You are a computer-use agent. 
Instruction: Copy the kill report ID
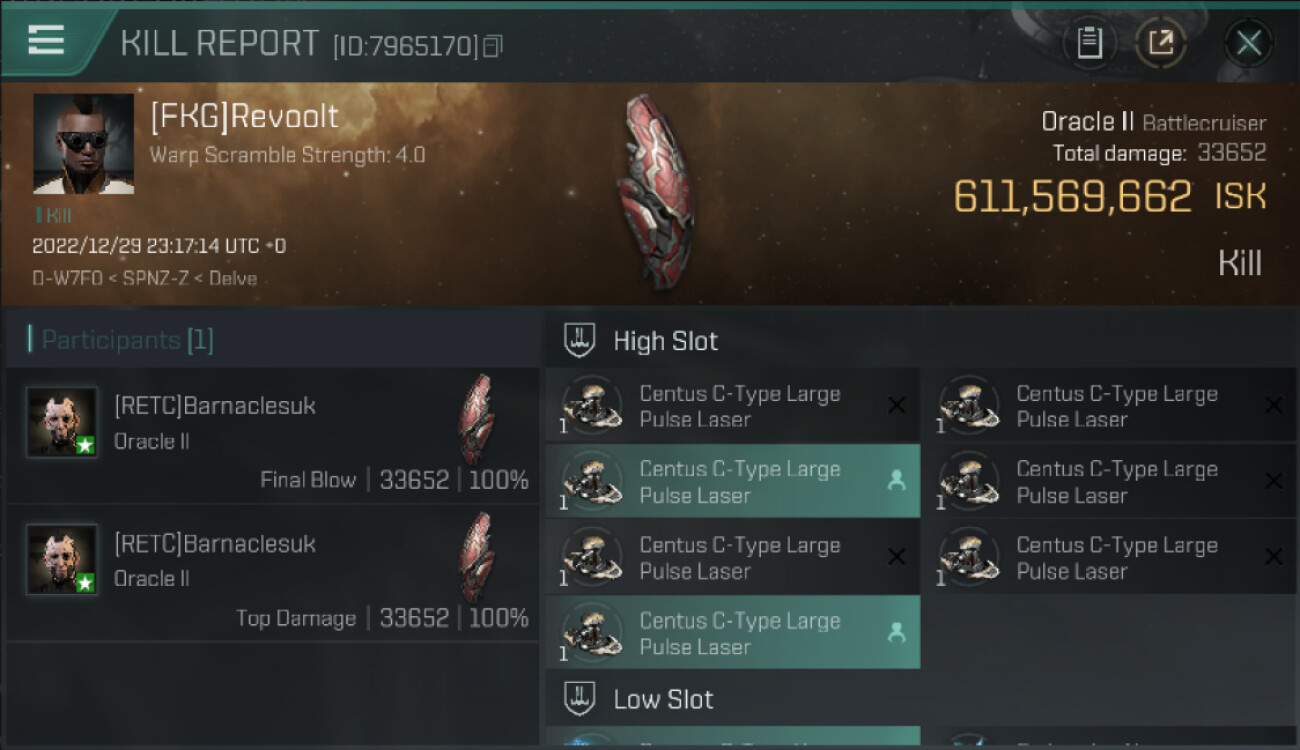tap(492, 46)
